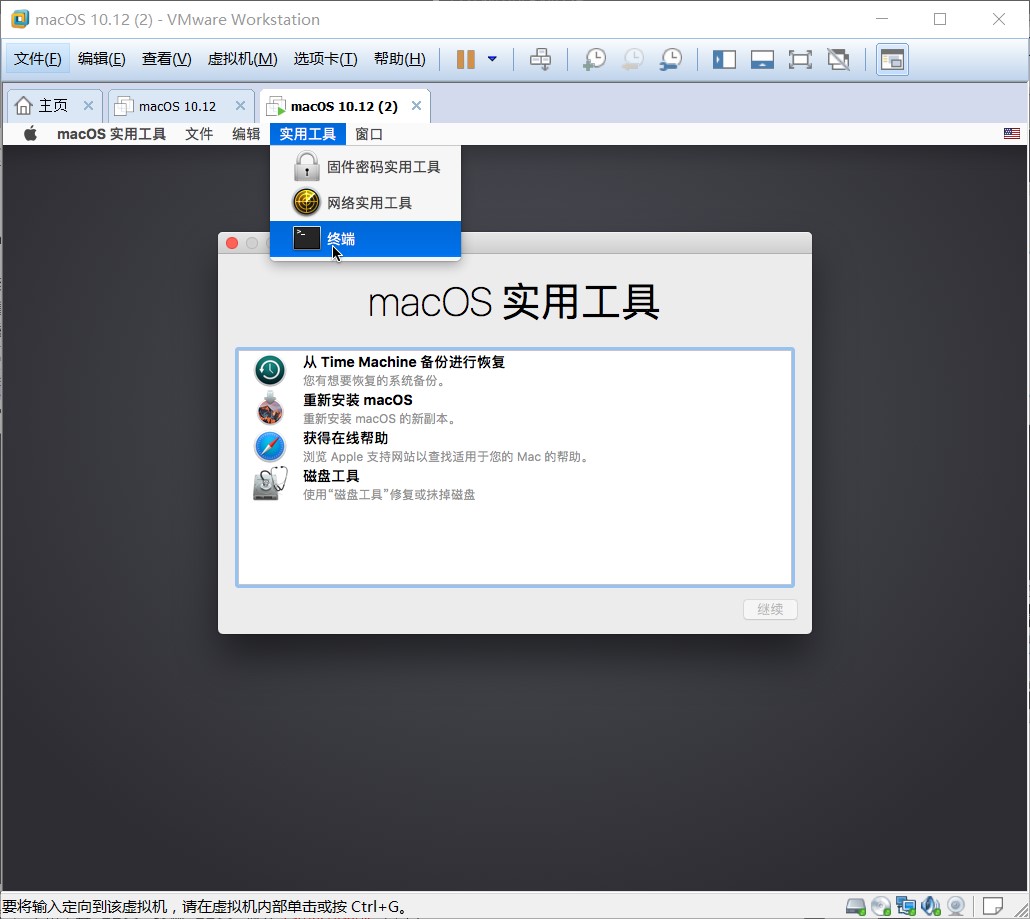The image size is (1030, 919).
Task: Revert to previous snapshot icon
Action: (633, 59)
